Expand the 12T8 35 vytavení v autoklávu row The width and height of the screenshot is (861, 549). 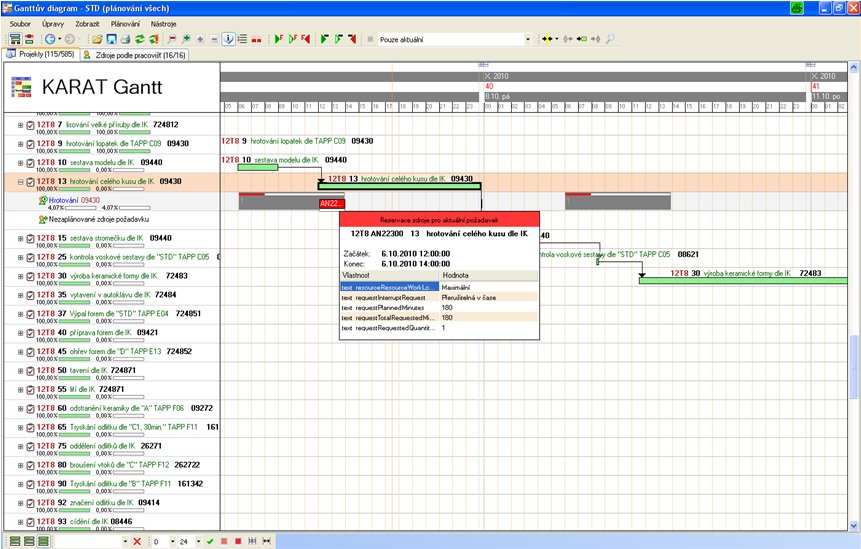point(20,295)
